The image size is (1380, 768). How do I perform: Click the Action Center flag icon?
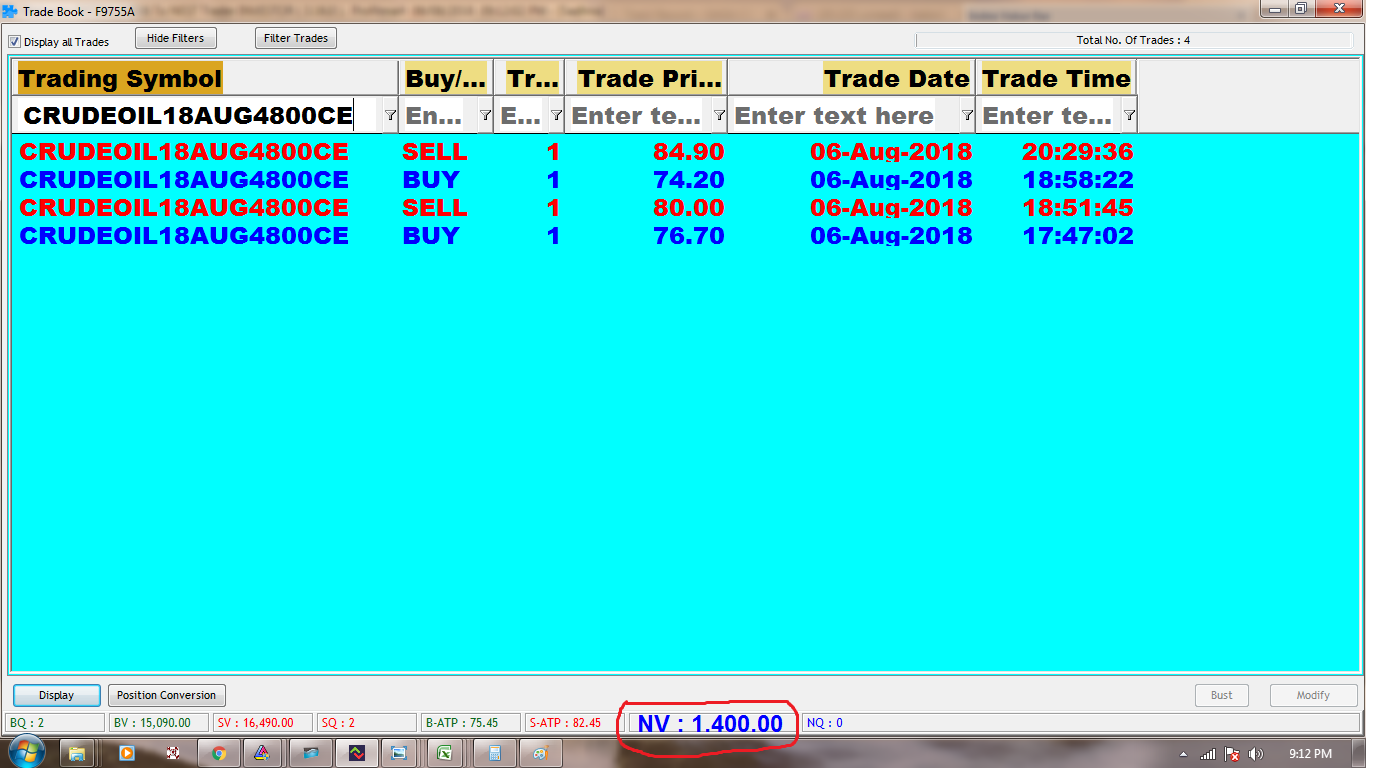[x=1232, y=754]
